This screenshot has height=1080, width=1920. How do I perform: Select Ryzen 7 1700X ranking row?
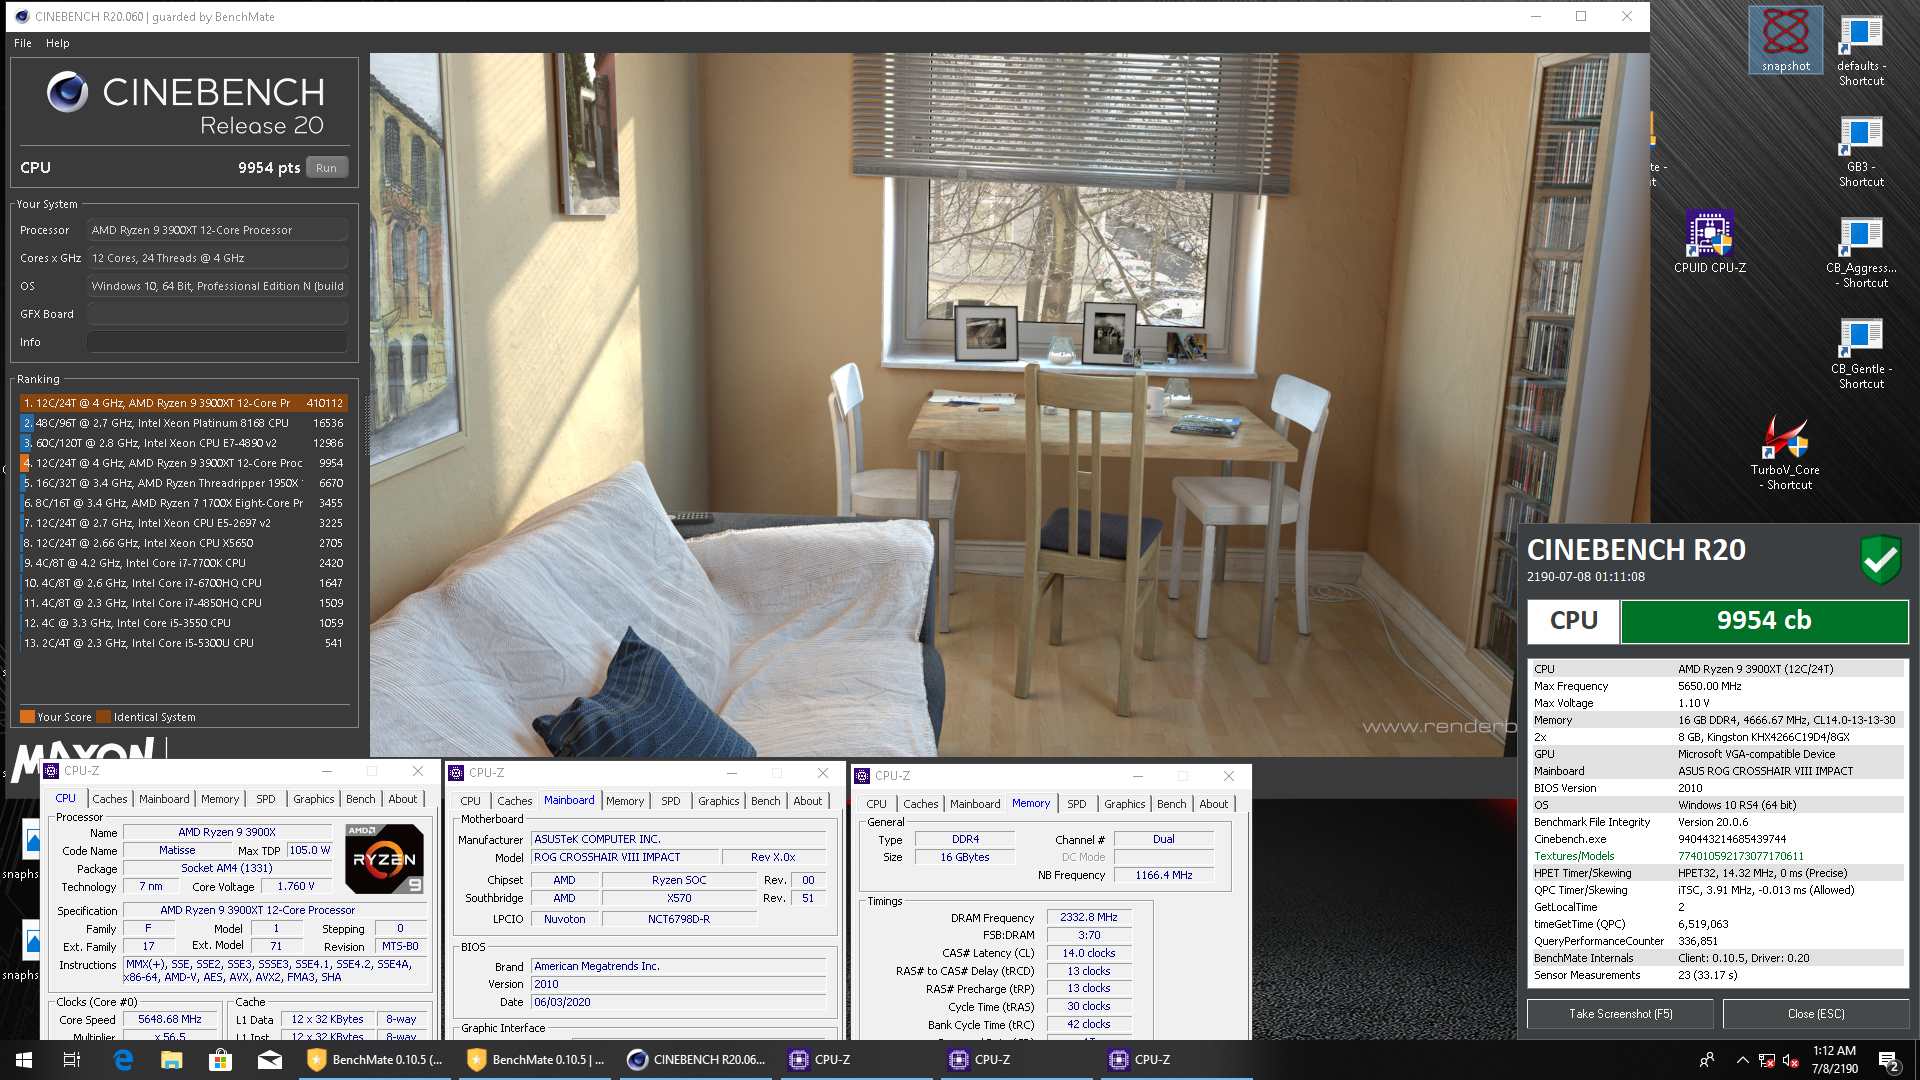[184, 503]
